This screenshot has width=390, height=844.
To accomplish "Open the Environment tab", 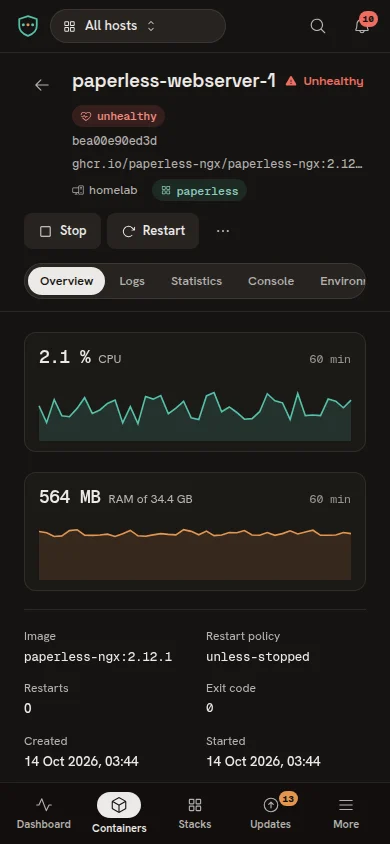I will click(342, 281).
